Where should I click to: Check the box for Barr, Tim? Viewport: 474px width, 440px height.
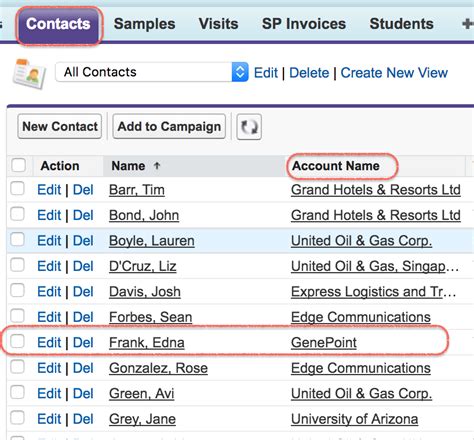coord(17,189)
